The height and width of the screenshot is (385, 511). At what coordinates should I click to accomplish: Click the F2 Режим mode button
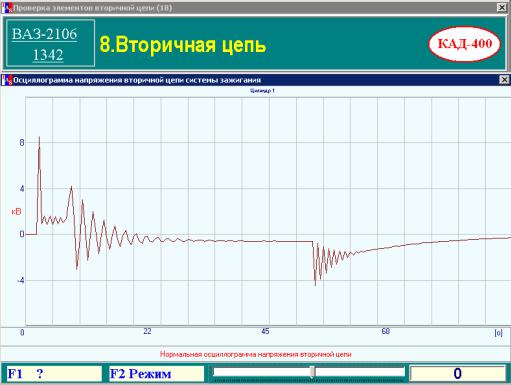click(x=156, y=373)
